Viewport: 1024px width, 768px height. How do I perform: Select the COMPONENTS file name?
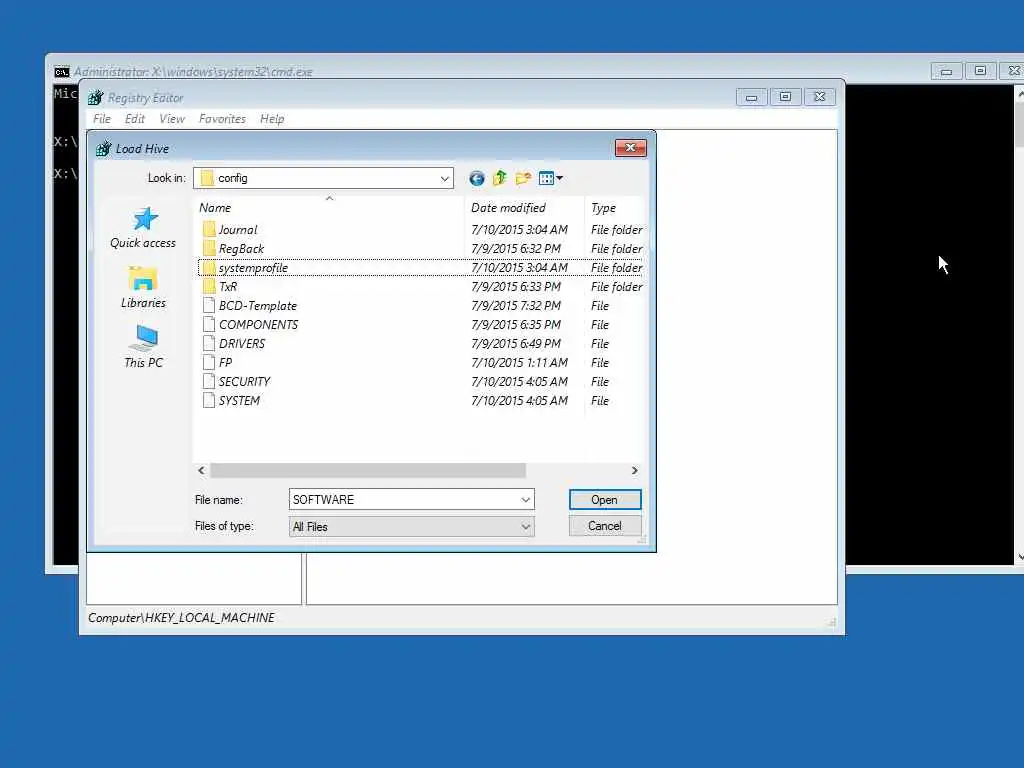pos(259,325)
